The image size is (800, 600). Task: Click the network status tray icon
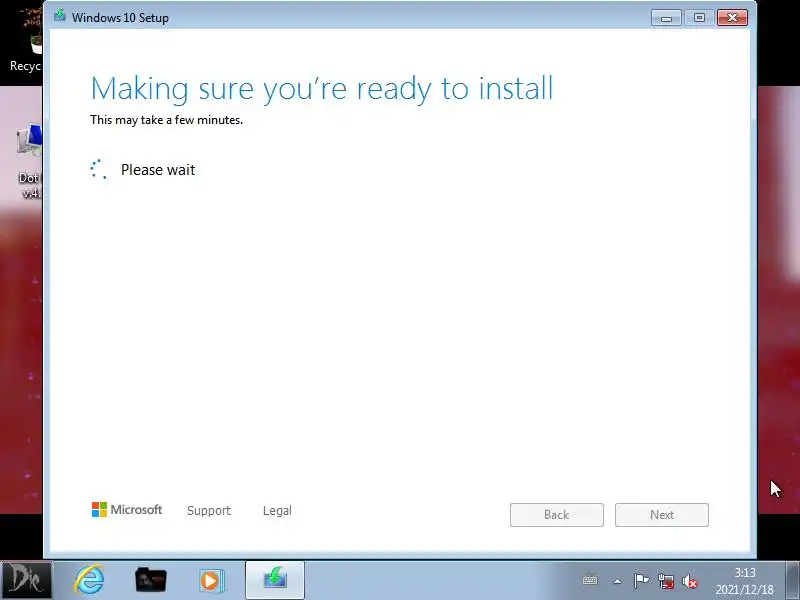point(666,581)
